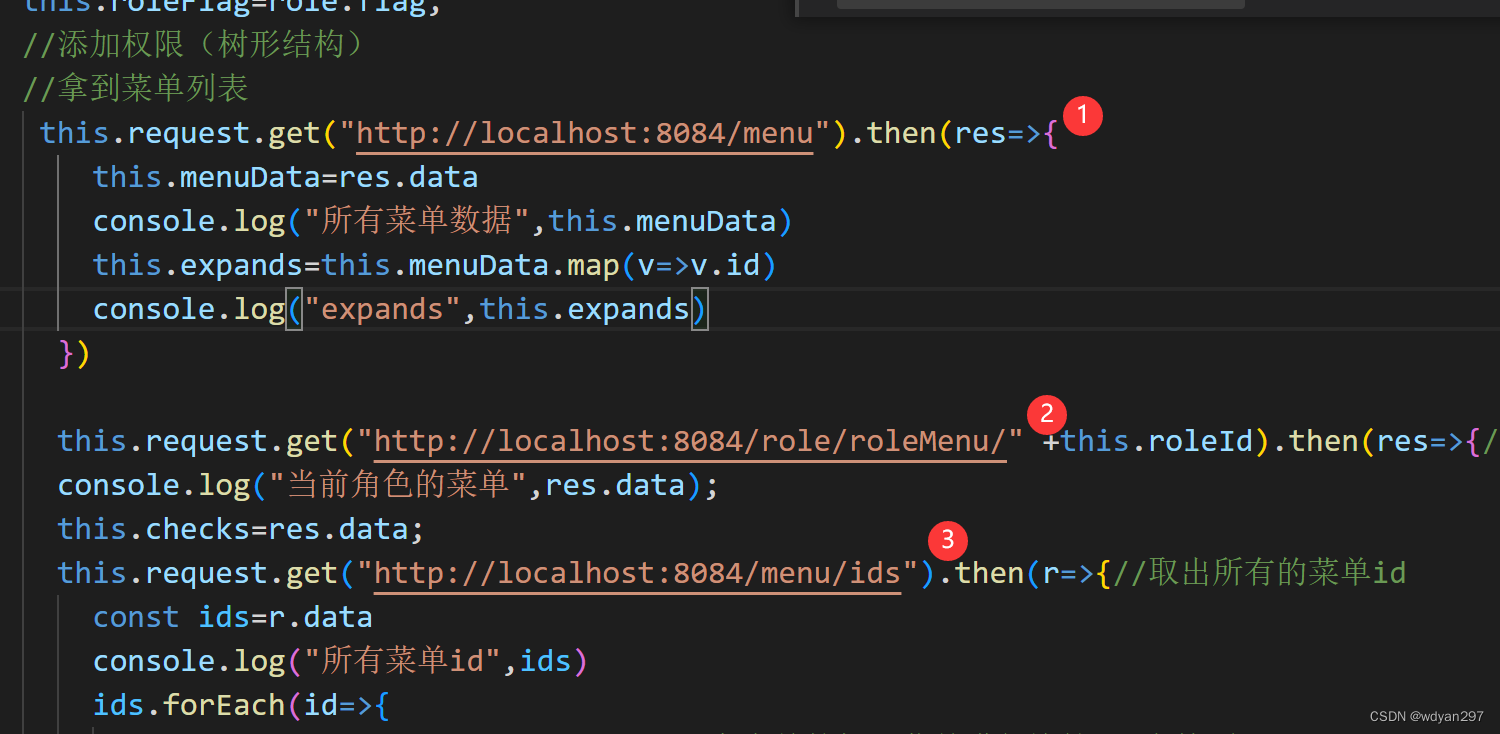1500x734 pixels.
Task: Click the closing }) of the first then block
Action: pyautogui.click(x=75, y=353)
